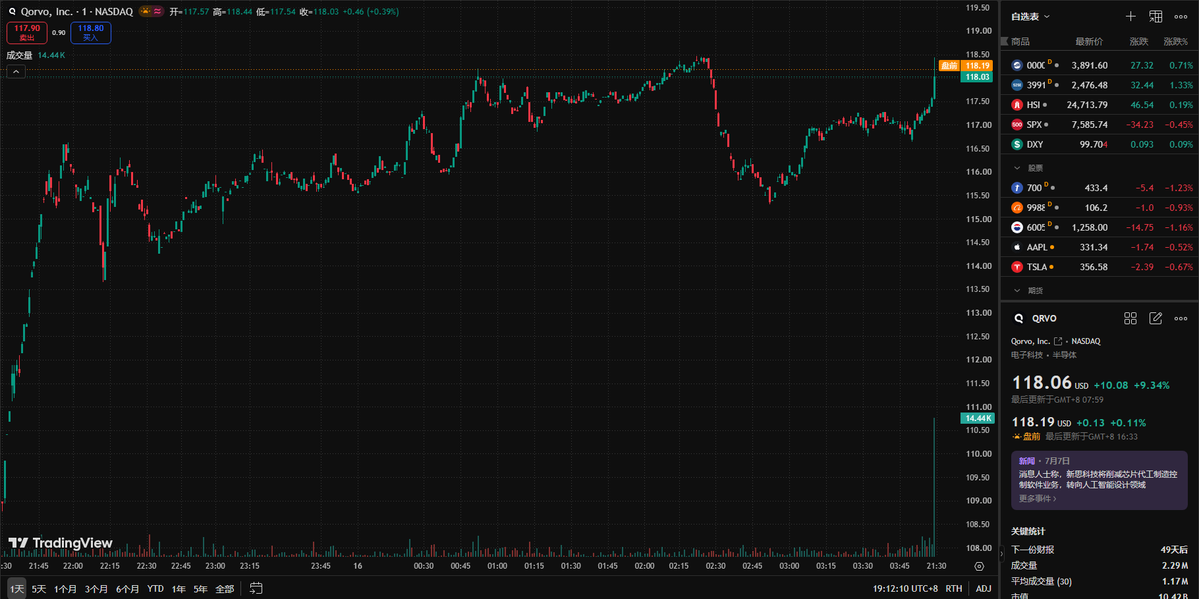Collapse the indicator legend with chevron button
1199x599 pixels.
16,72
